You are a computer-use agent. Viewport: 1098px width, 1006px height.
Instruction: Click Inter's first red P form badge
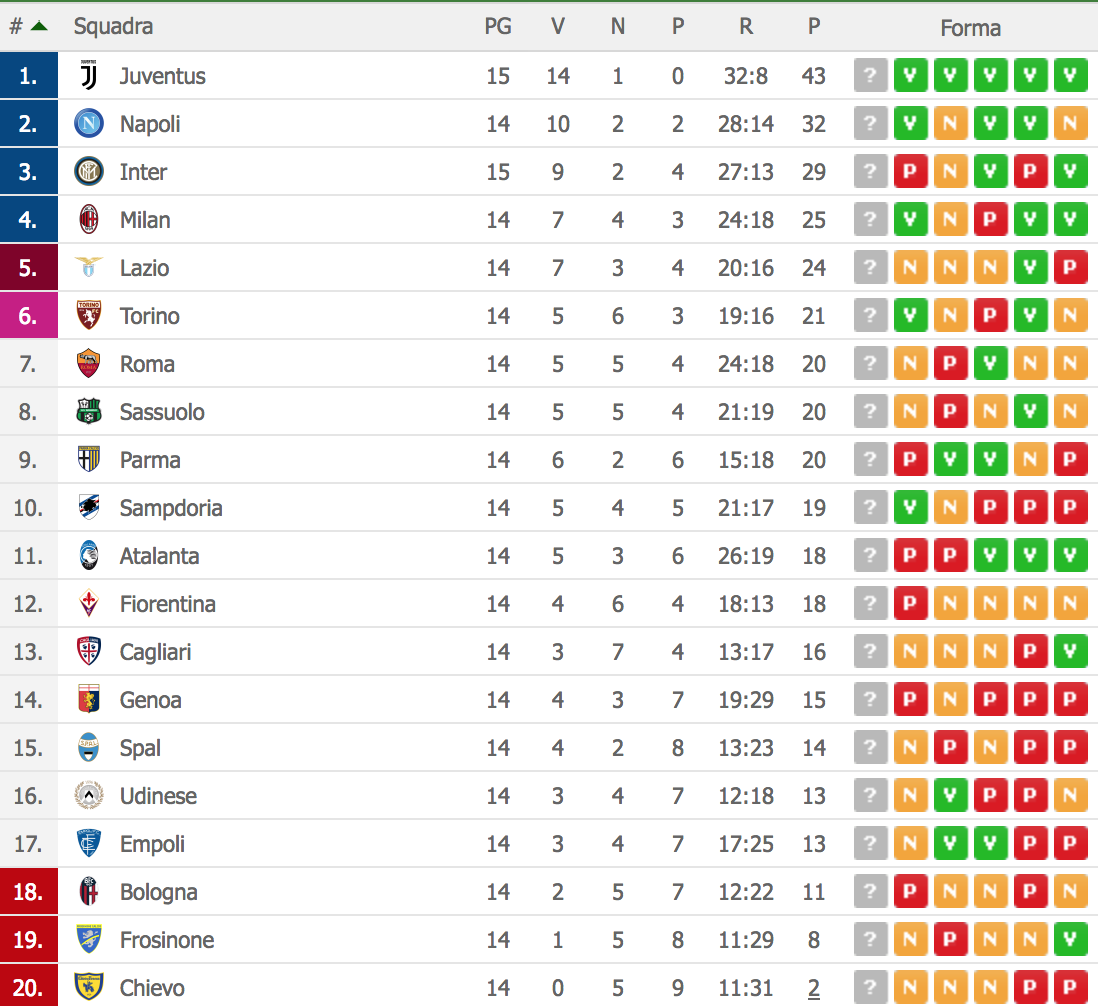[x=910, y=172]
